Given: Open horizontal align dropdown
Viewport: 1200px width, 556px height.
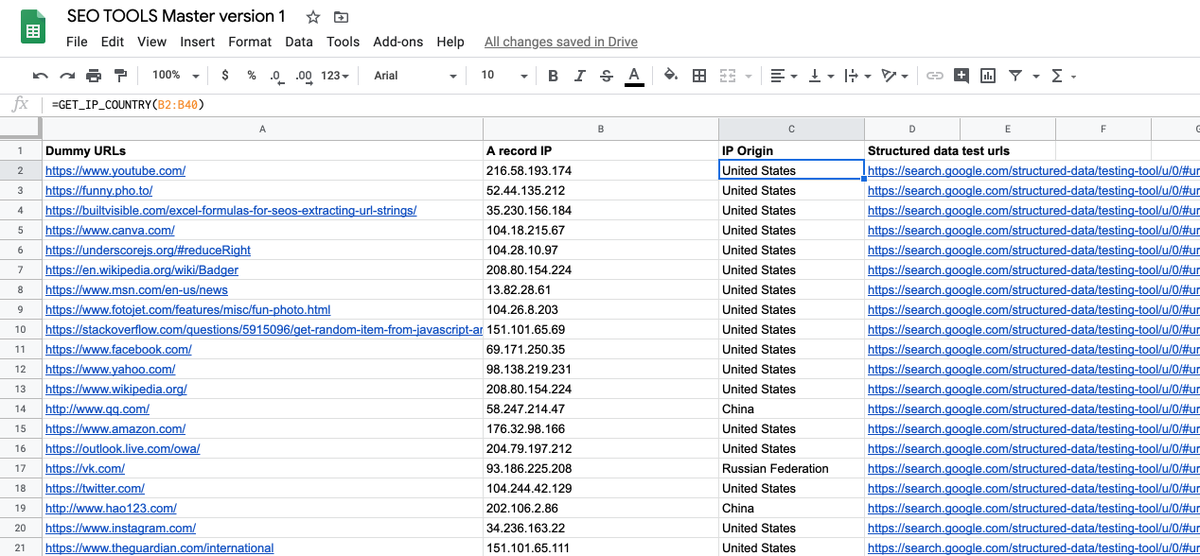Looking at the screenshot, I should [x=784, y=75].
